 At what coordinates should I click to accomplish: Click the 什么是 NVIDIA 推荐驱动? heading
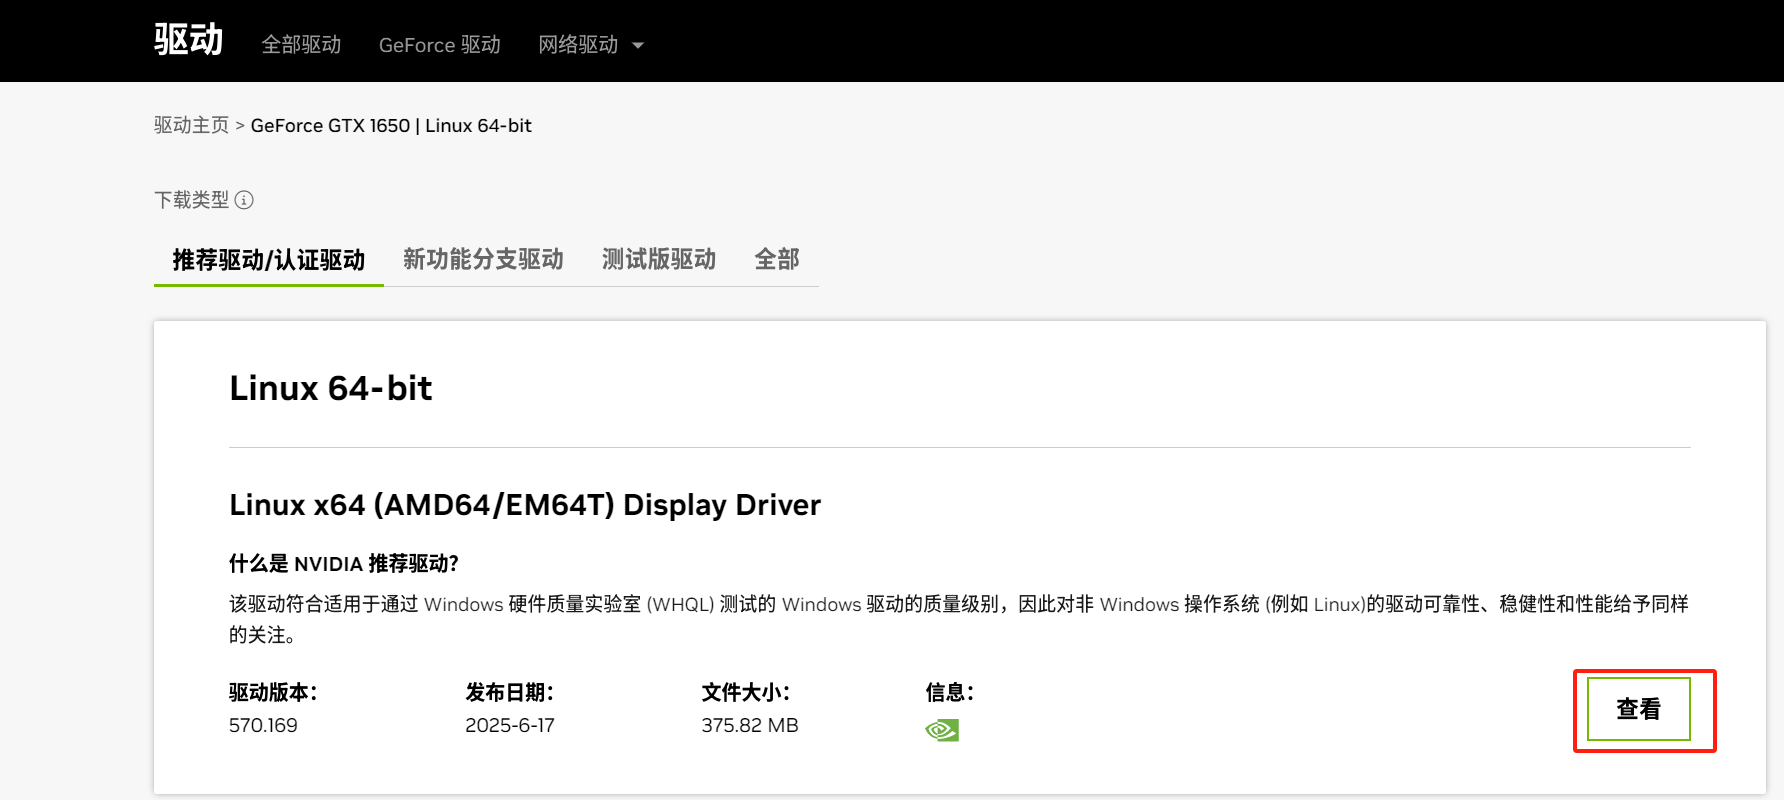(344, 564)
